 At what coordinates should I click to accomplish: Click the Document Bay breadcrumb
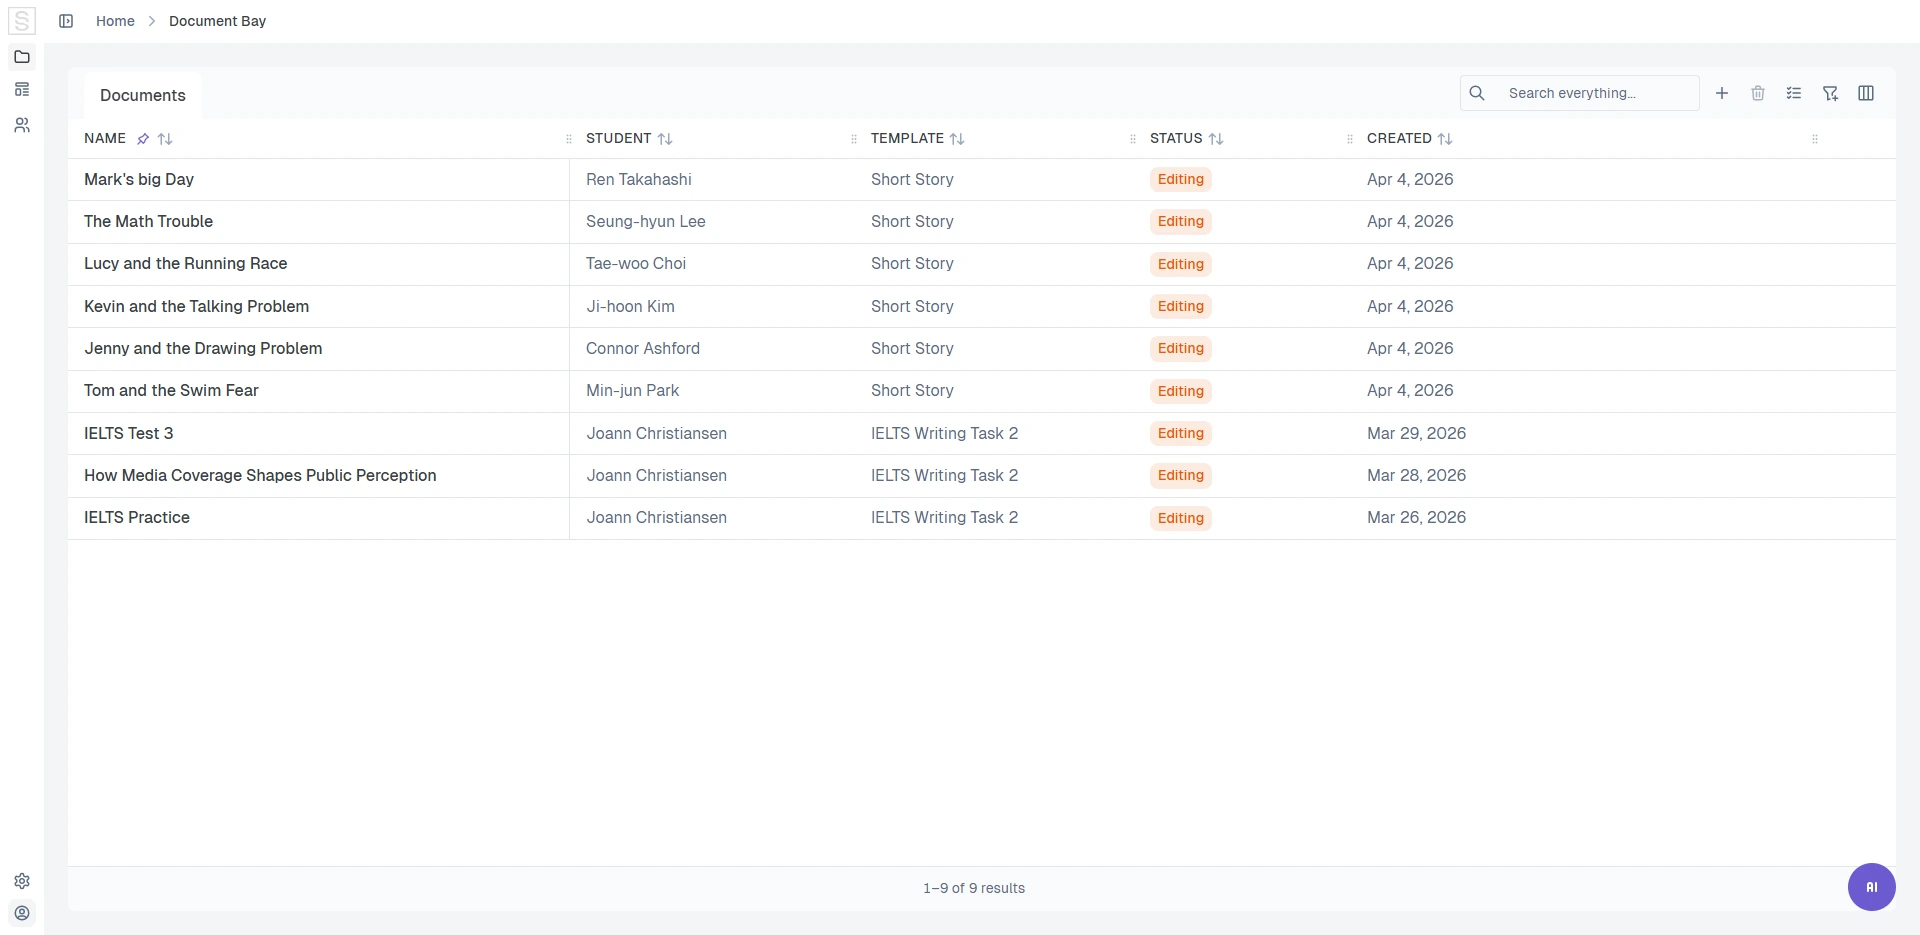click(217, 21)
